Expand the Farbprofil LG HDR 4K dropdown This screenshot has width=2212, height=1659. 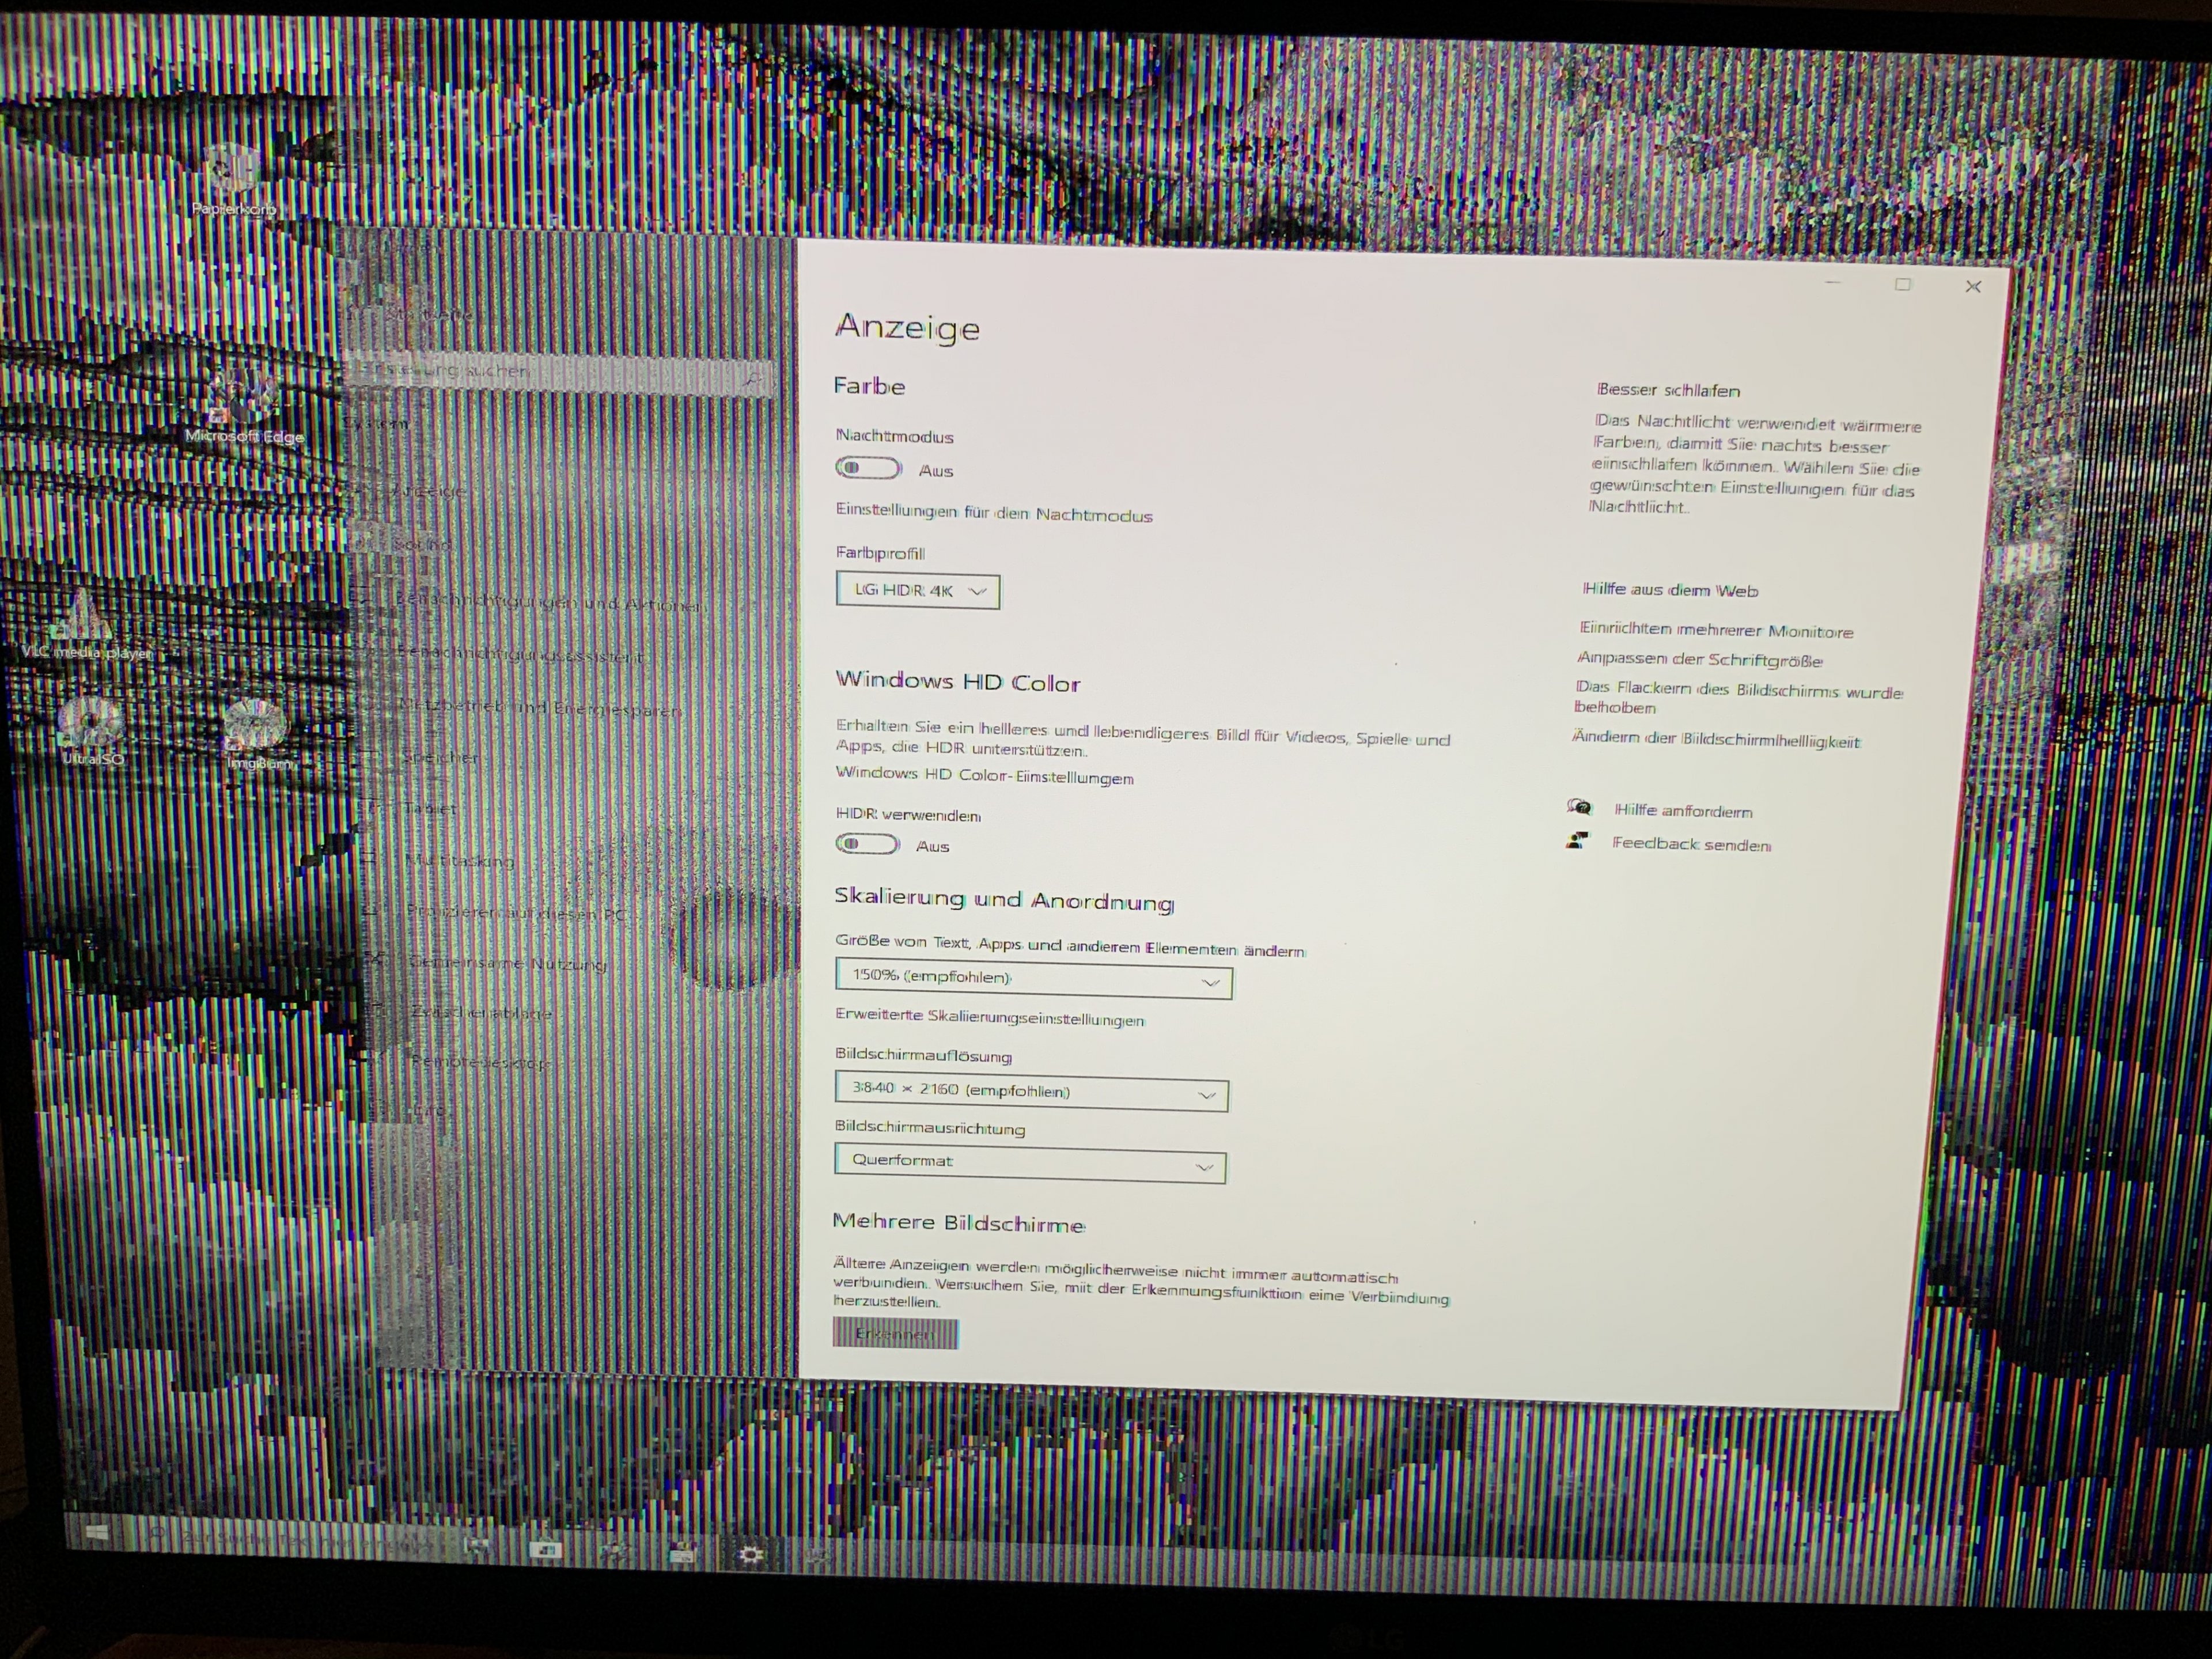click(x=917, y=591)
